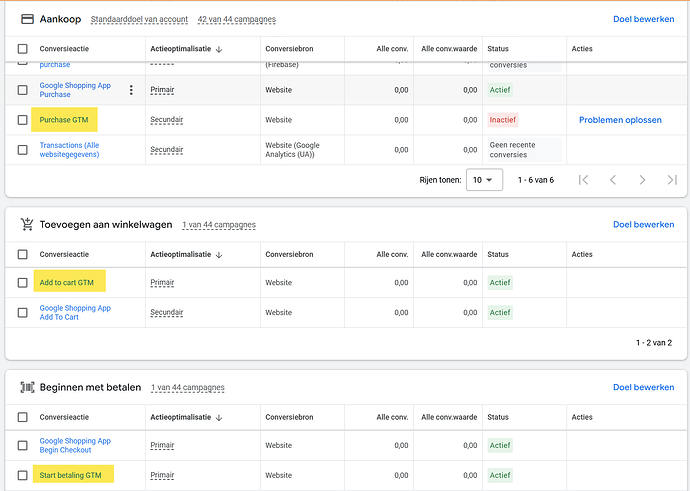Check the Google Shopping App Begin Checkout row
Viewport: 690px width, 491px height.
(22, 445)
